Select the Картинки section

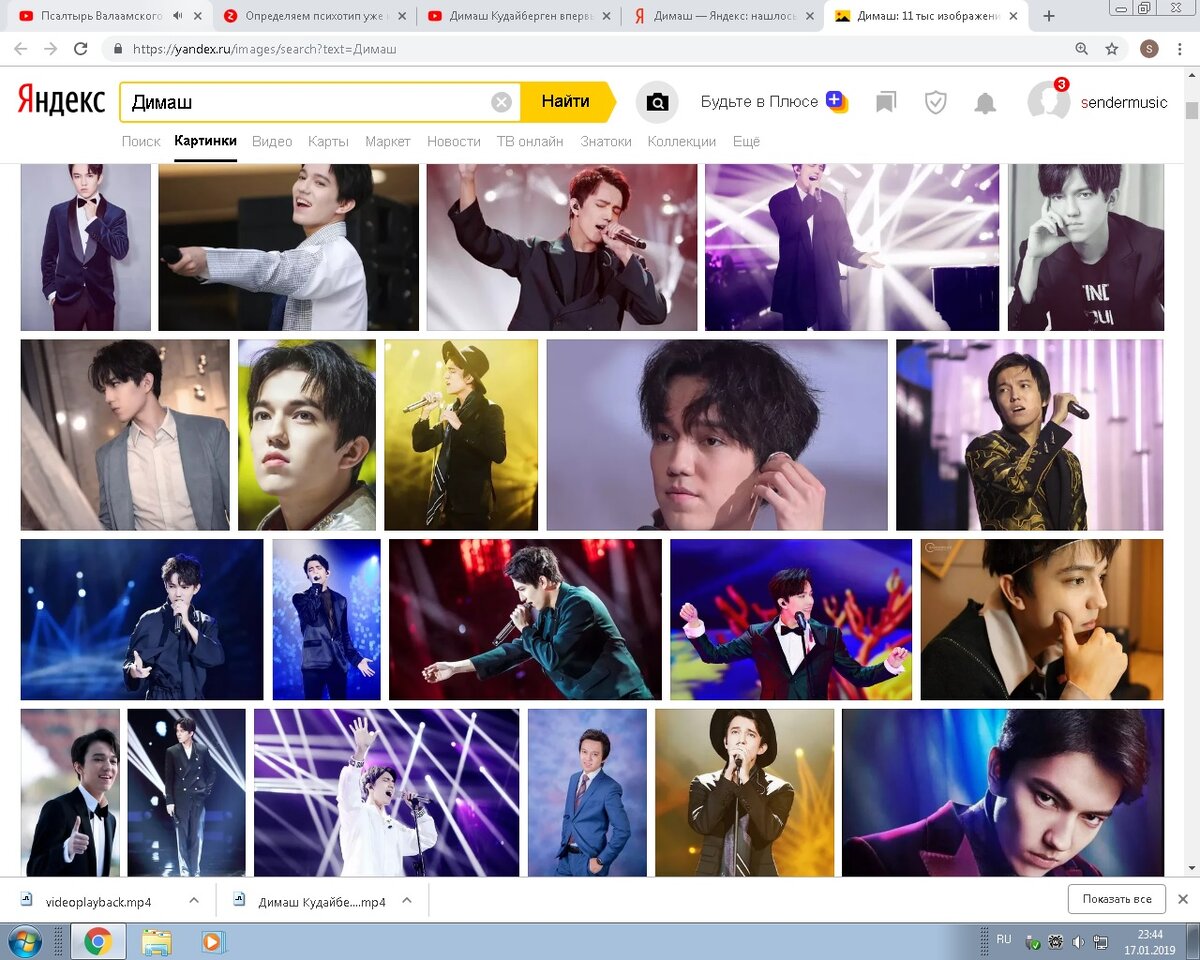coord(205,142)
